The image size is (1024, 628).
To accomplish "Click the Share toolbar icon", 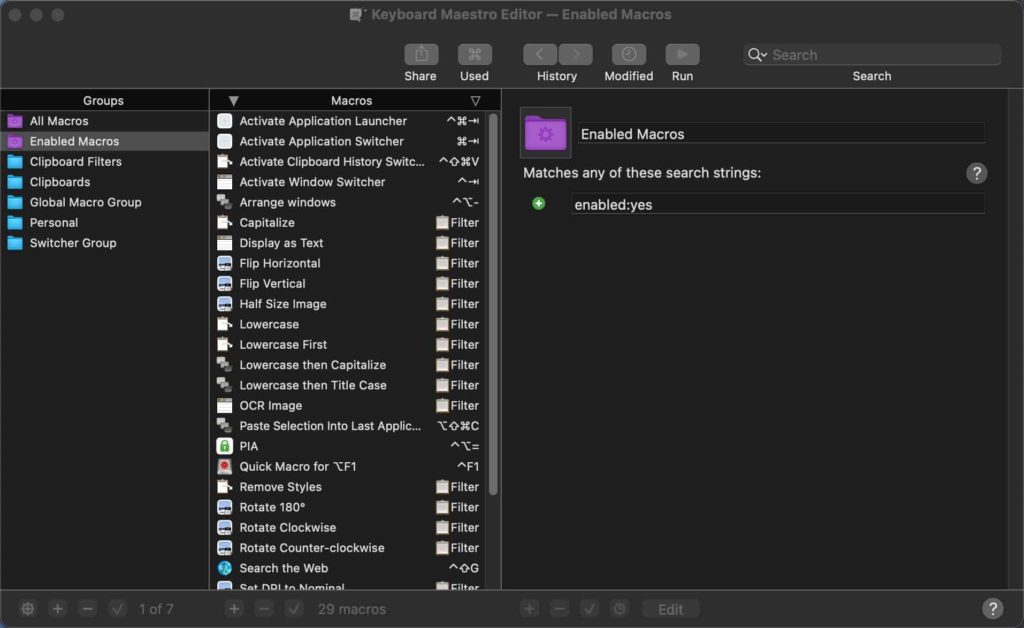I will pos(421,54).
